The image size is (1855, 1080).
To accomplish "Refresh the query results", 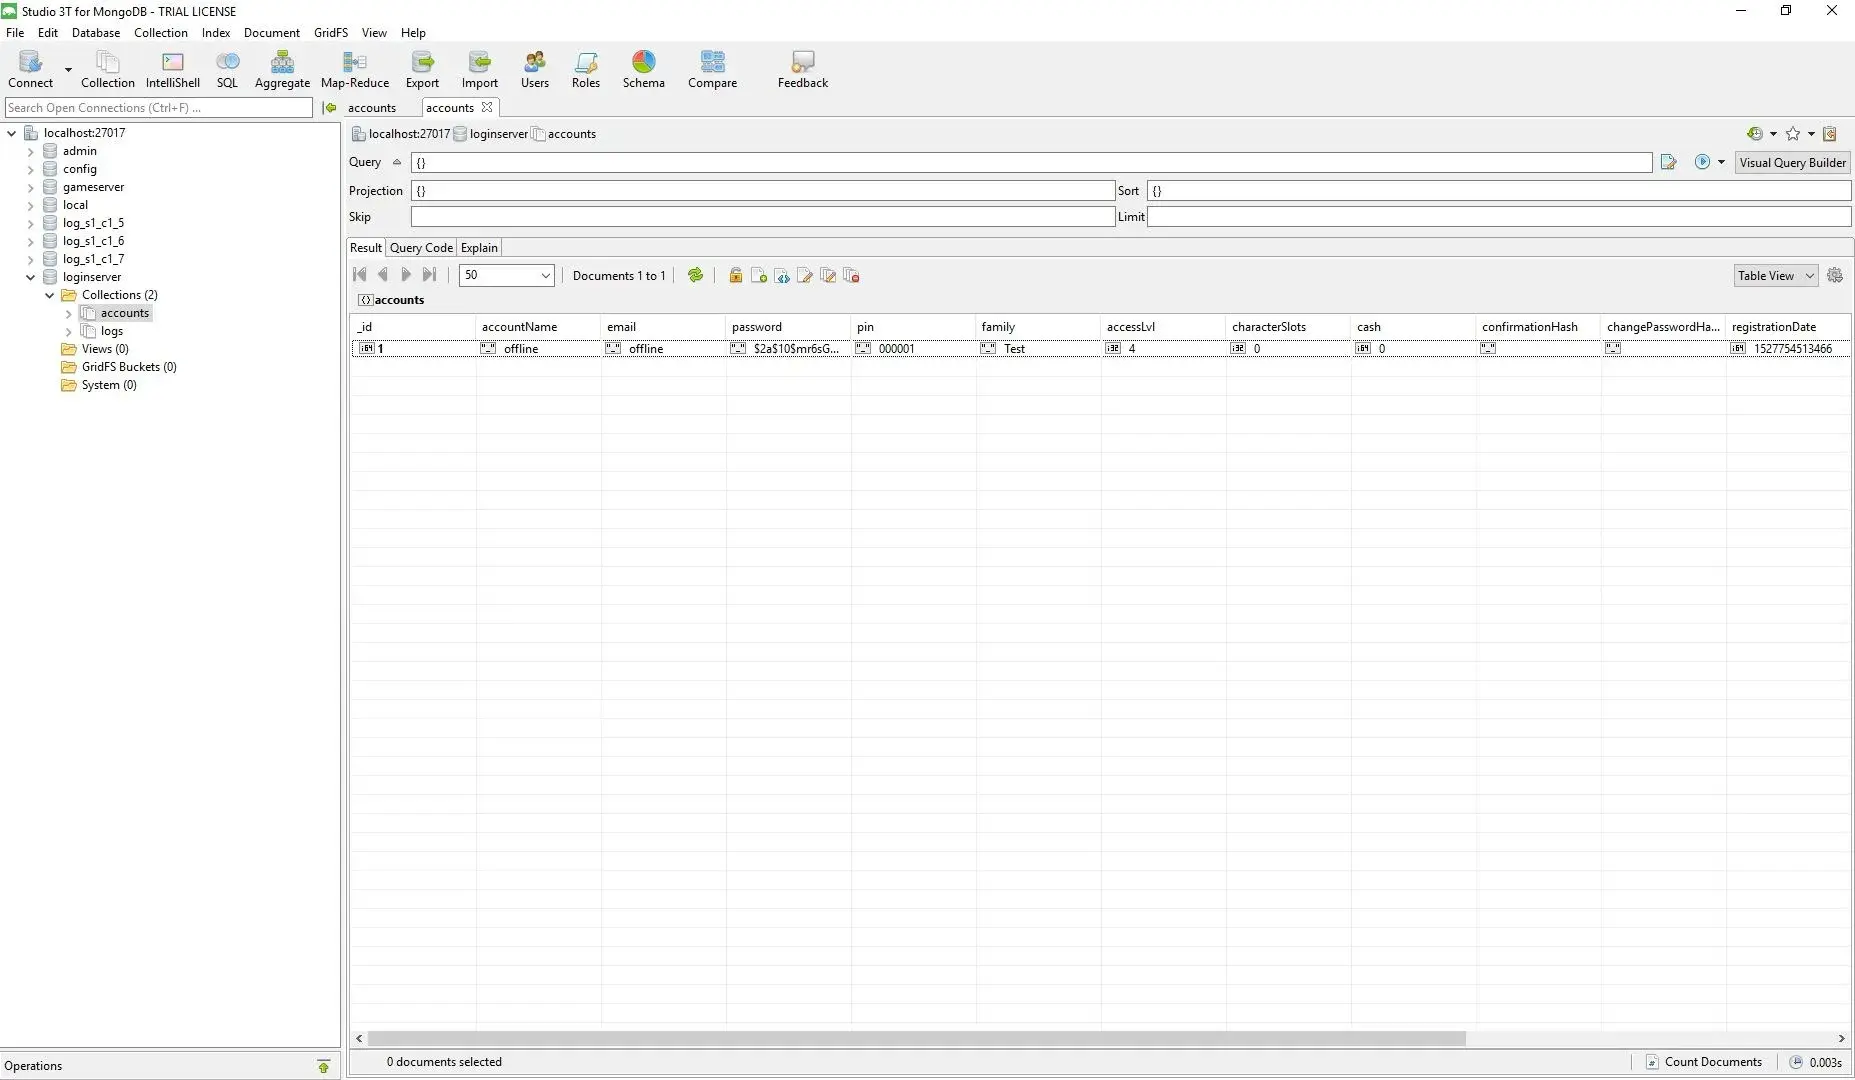I will 695,275.
